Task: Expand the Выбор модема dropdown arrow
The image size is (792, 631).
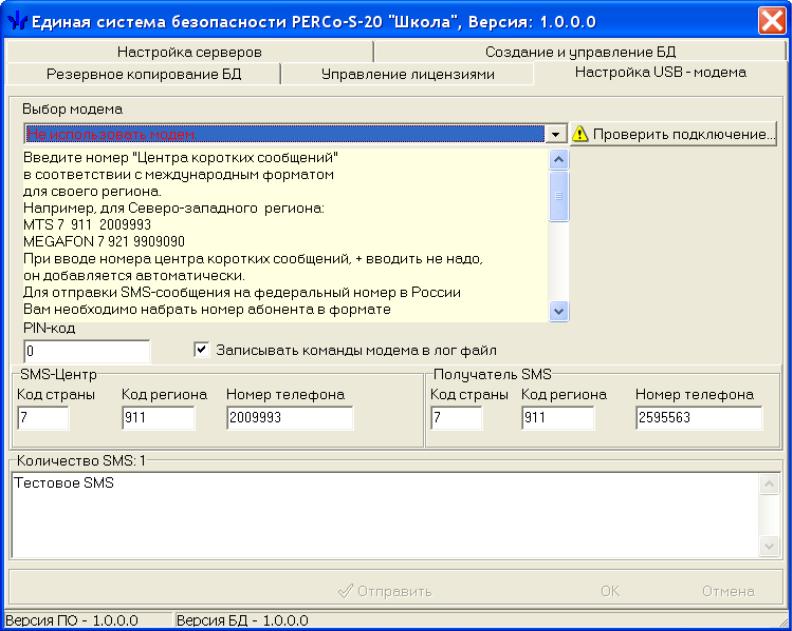Action: click(556, 134)
